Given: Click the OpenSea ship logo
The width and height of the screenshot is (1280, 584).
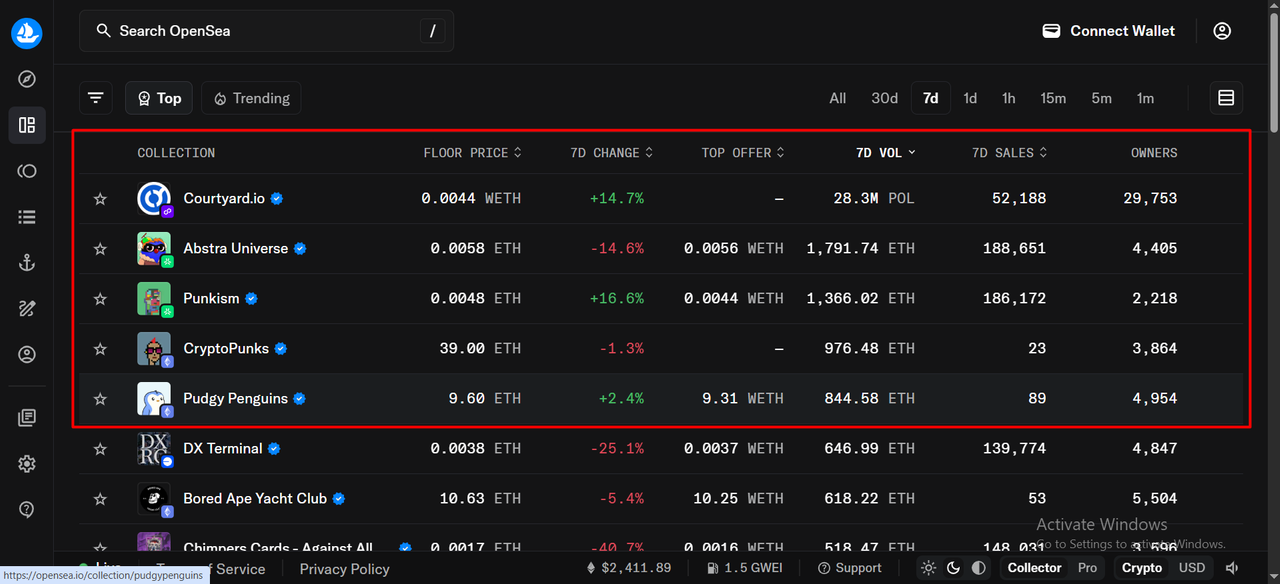Looking at the screenshot, I should pos(27,33).
